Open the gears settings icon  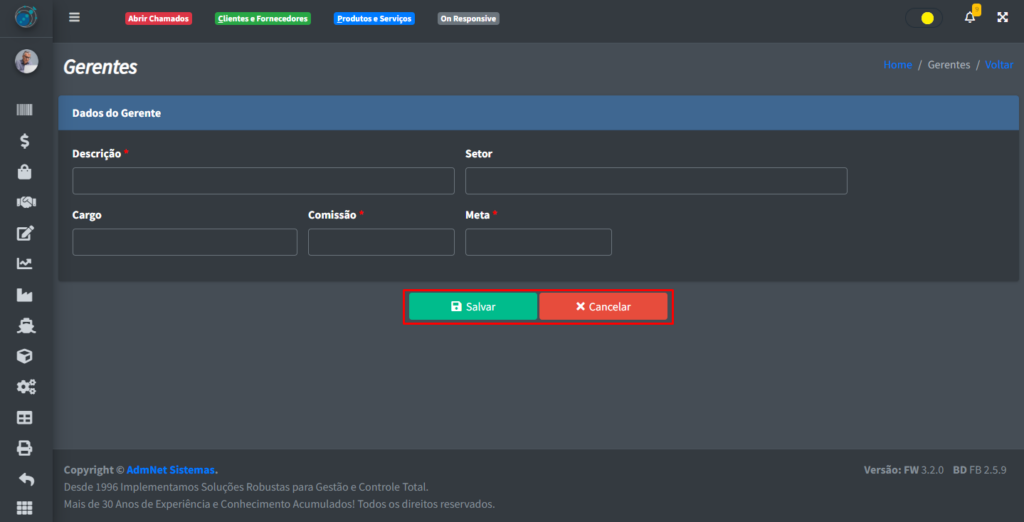tap(25, 386)
